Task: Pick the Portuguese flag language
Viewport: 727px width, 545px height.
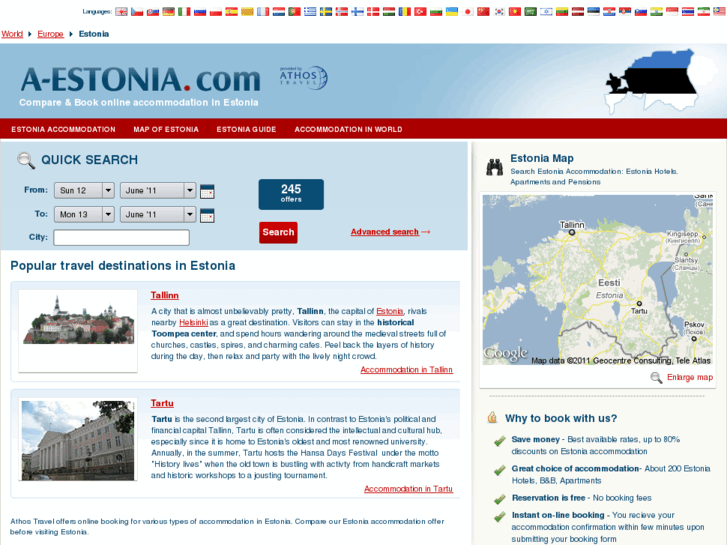Action: [x=295, y=12]
